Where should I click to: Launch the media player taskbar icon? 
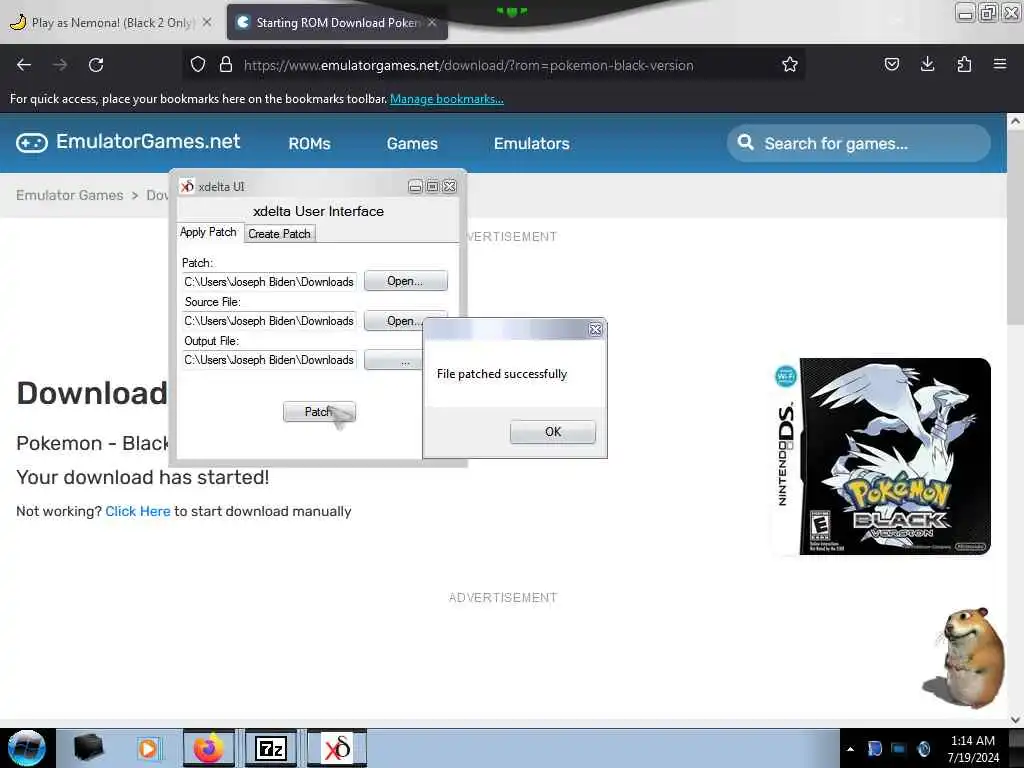pos(148,748)
